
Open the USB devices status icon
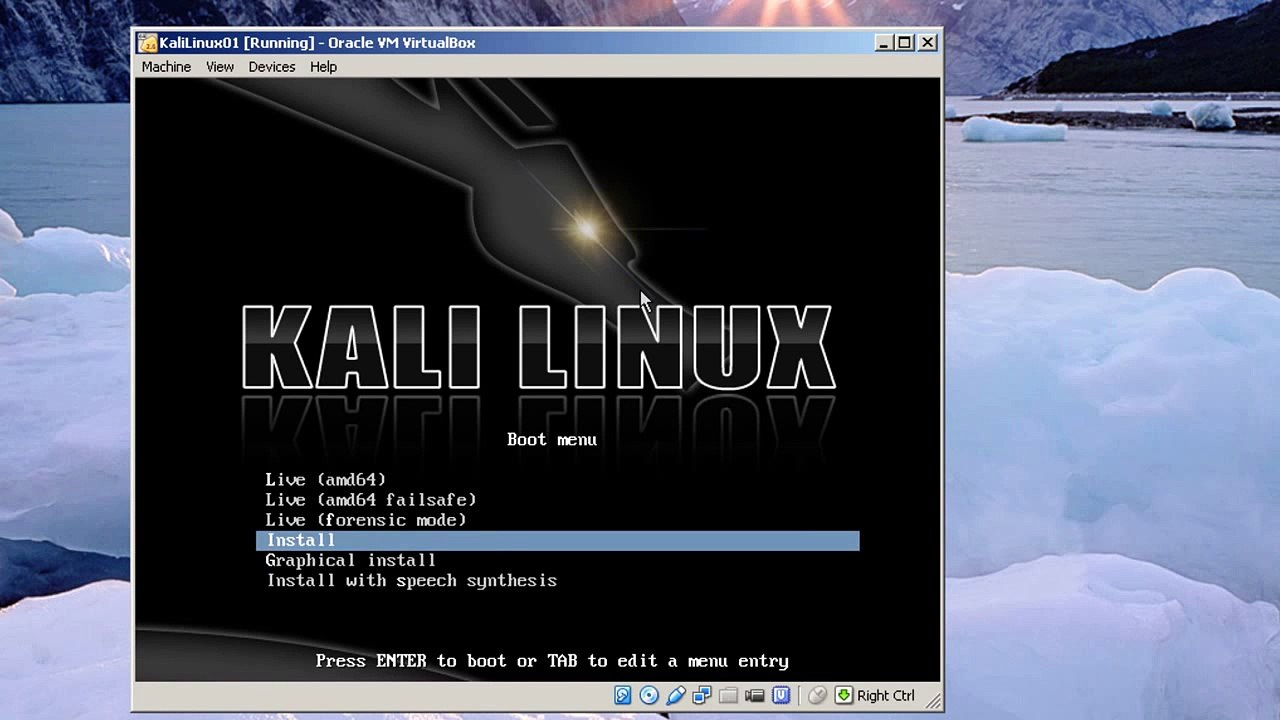[676, 695]
